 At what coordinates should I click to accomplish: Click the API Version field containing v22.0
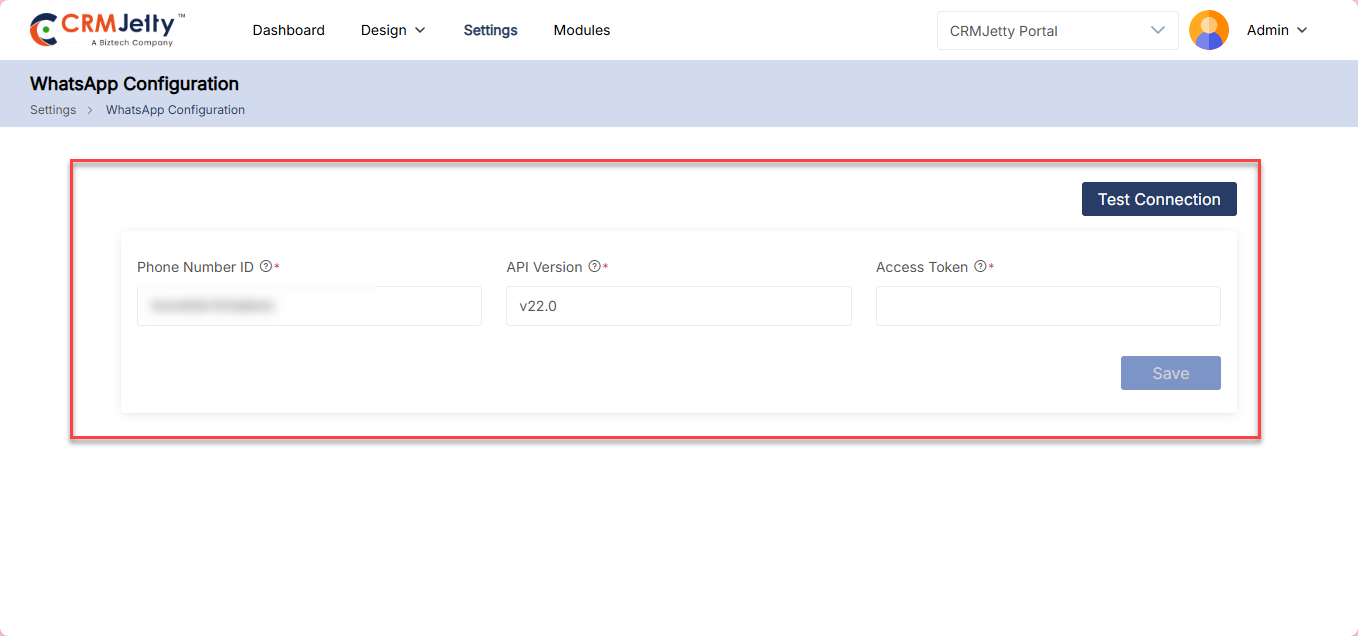click(x=678, y=306)
